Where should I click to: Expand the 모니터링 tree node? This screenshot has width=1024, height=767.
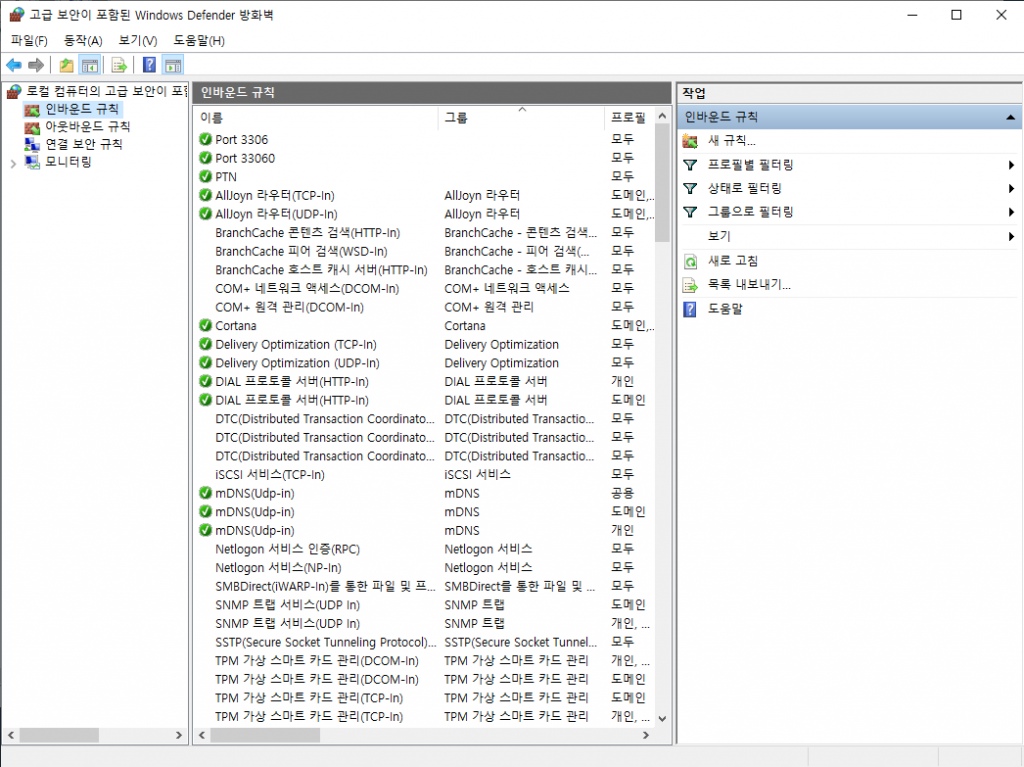point(13,163)
